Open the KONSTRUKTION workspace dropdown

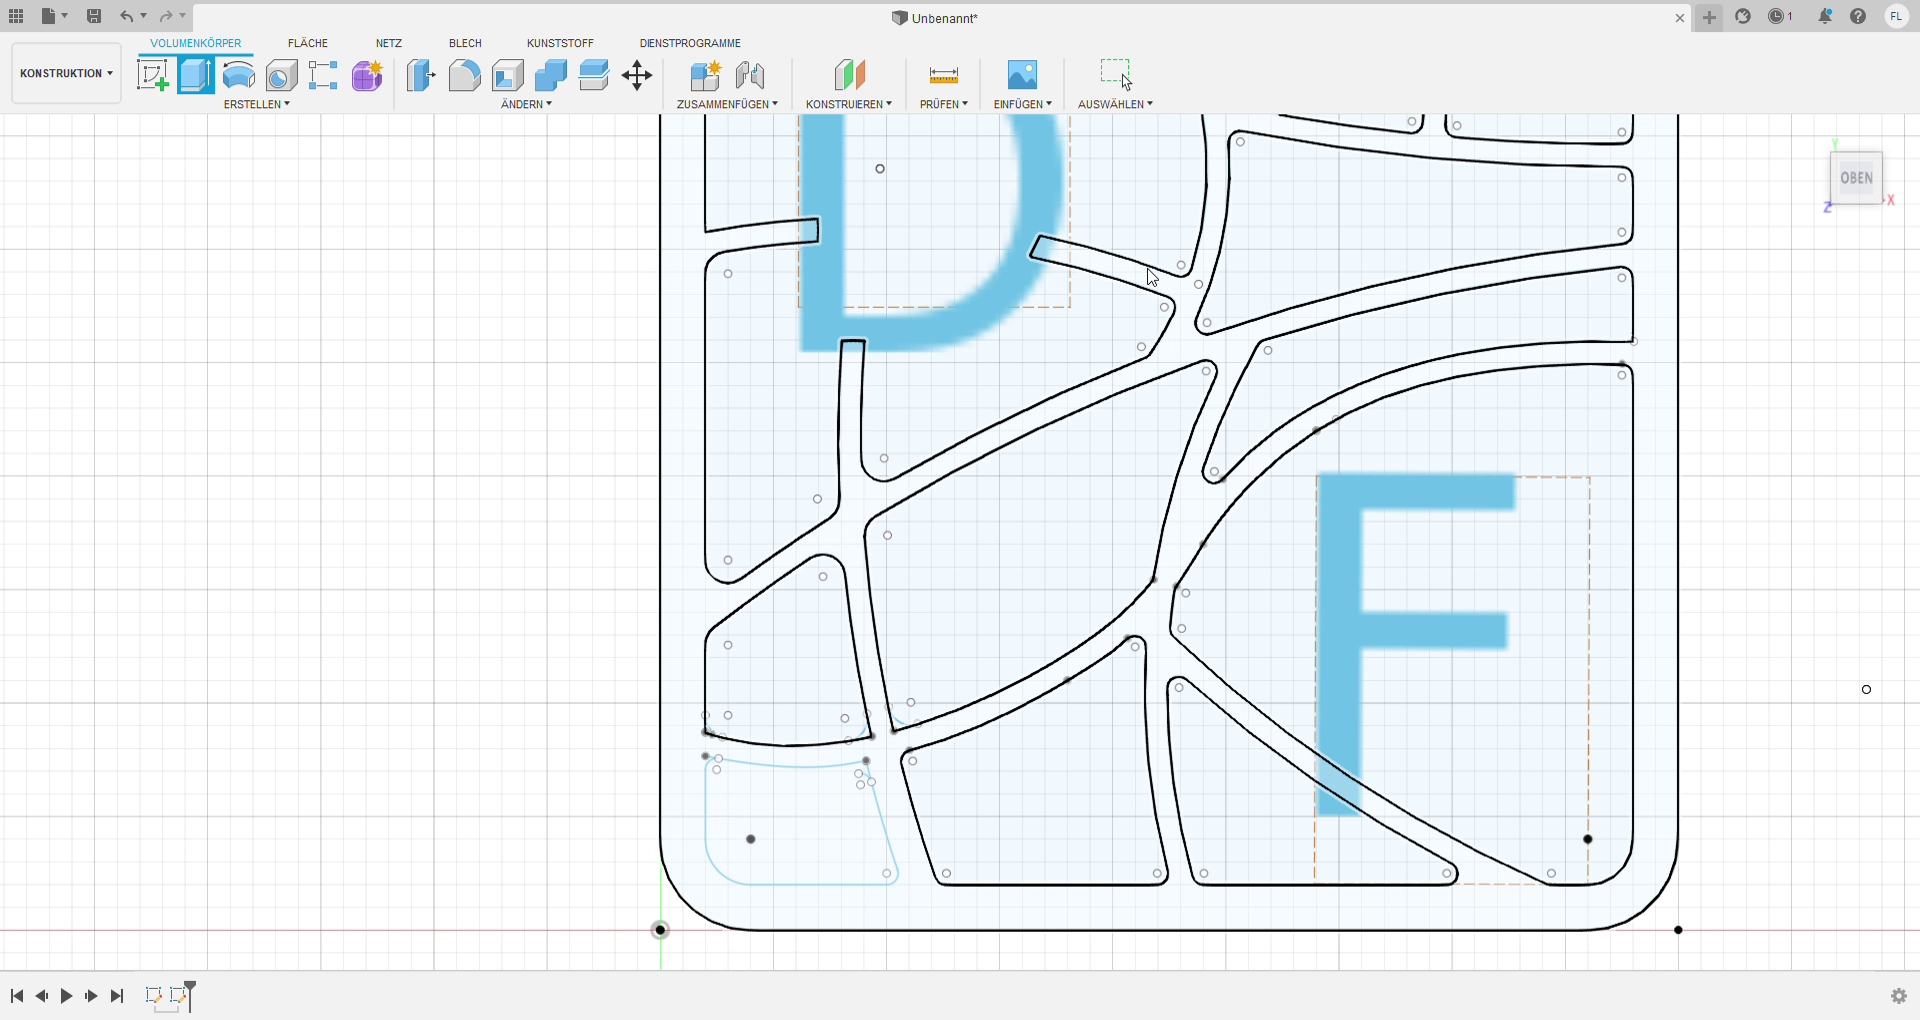tap(66, 73)
